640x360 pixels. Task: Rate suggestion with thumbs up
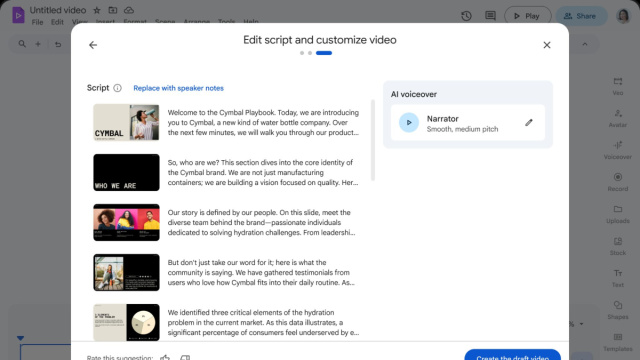pyautogui.click(x=165, y=358)
